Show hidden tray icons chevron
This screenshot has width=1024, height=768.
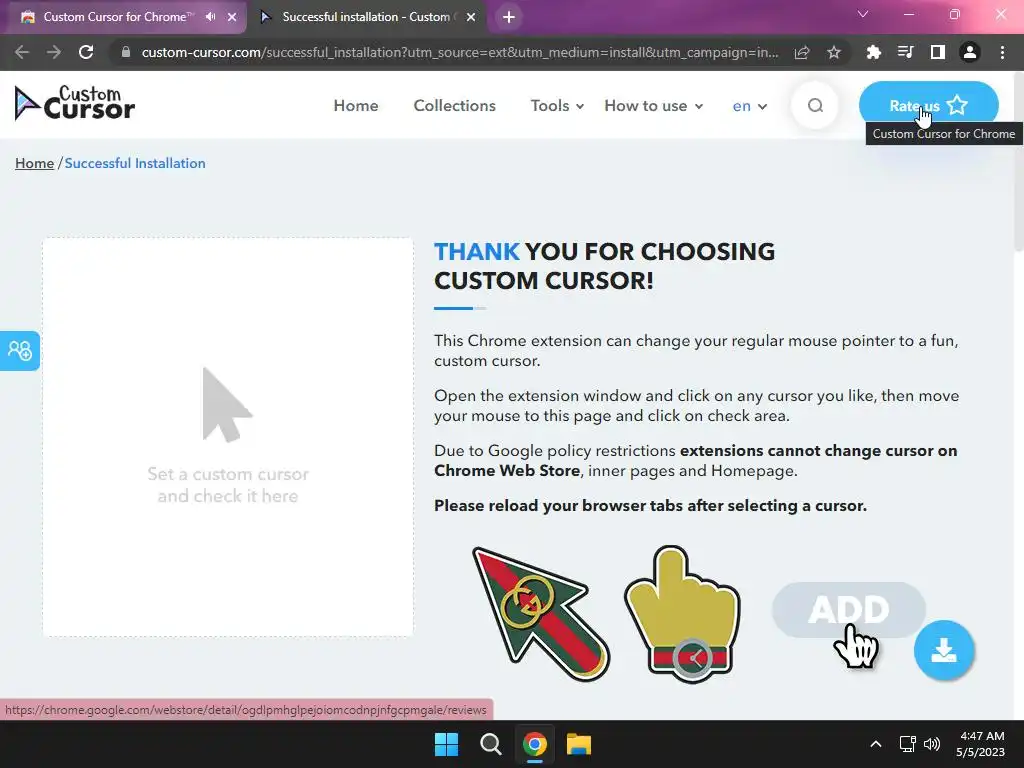[876, 744]
